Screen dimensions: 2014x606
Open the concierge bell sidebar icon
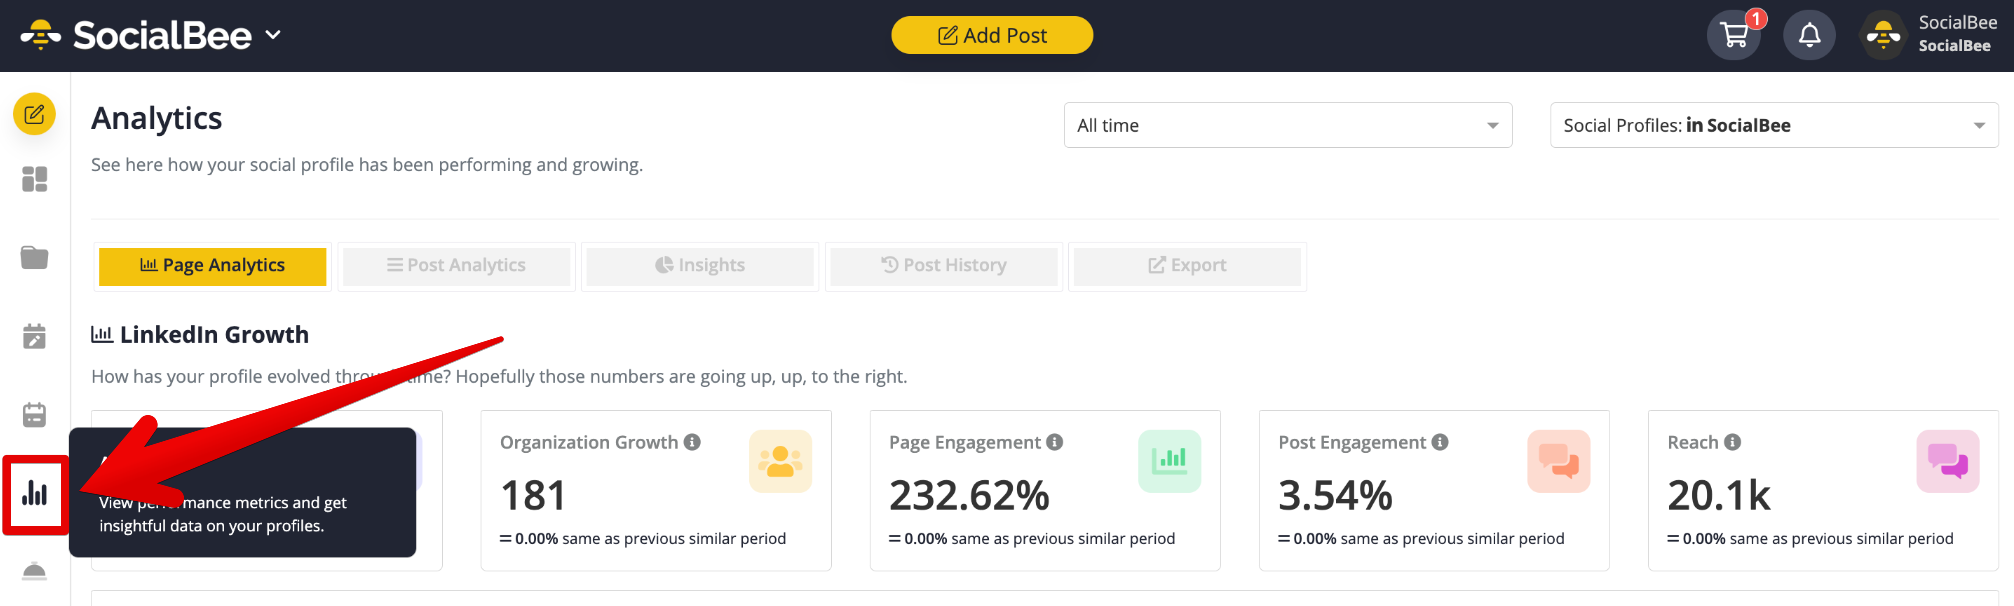pos(34,571)
